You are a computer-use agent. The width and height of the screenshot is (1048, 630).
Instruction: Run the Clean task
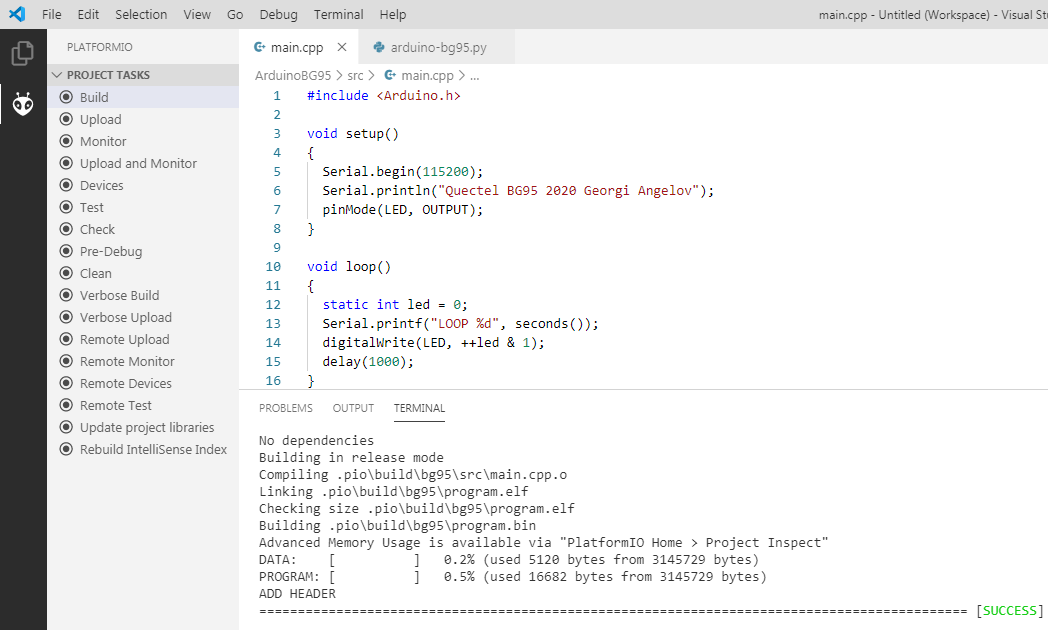[x=144, y=273]
